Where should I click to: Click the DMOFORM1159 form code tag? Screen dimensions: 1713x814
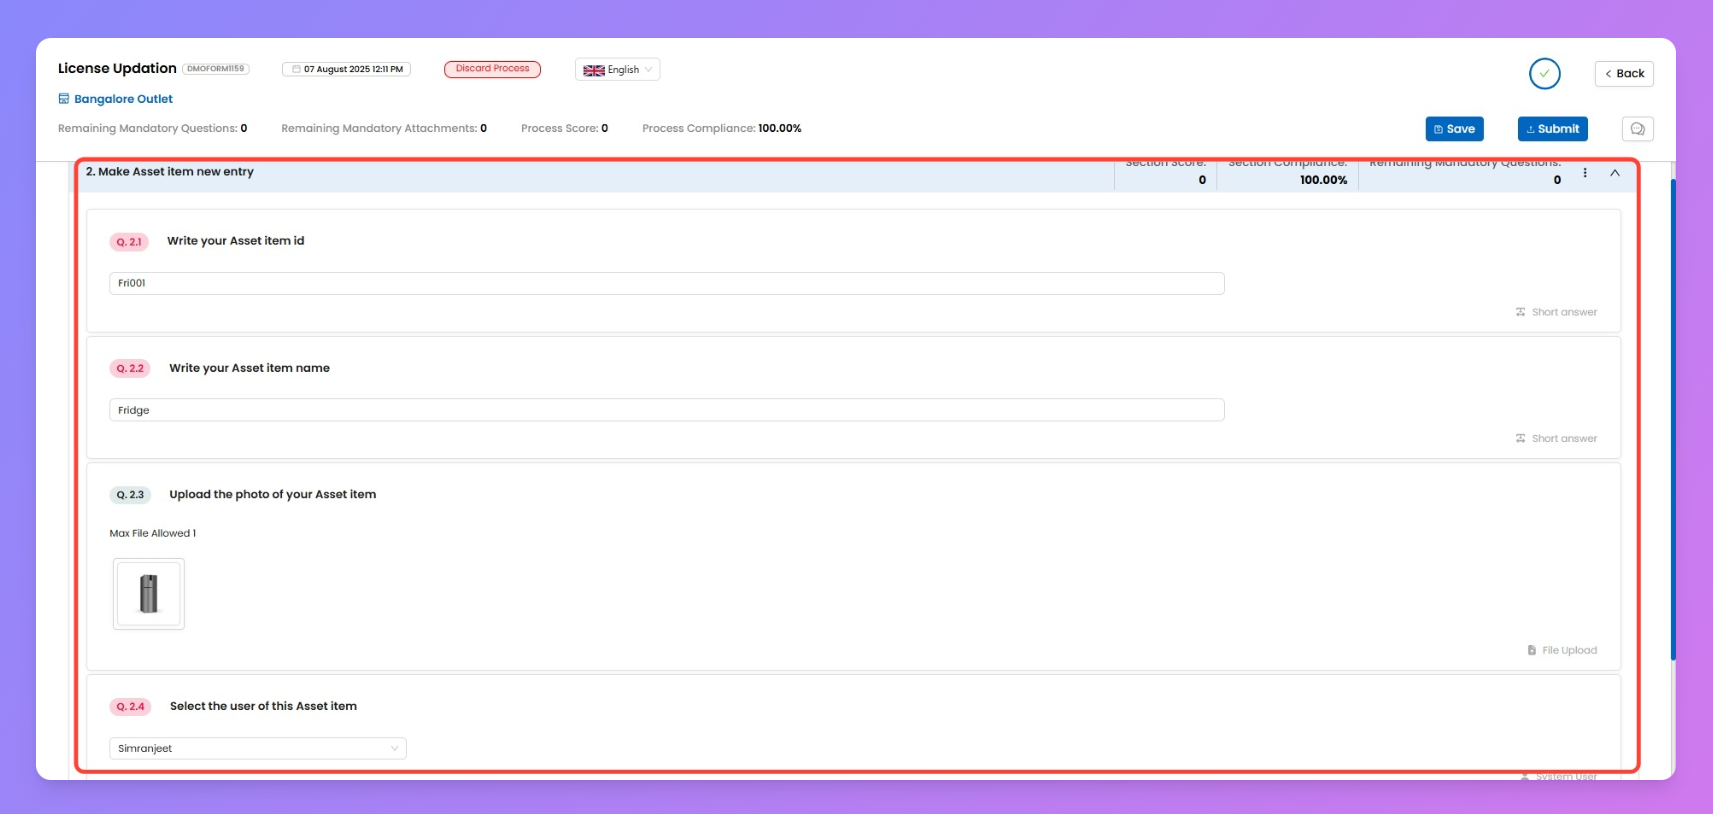[216, 69]
